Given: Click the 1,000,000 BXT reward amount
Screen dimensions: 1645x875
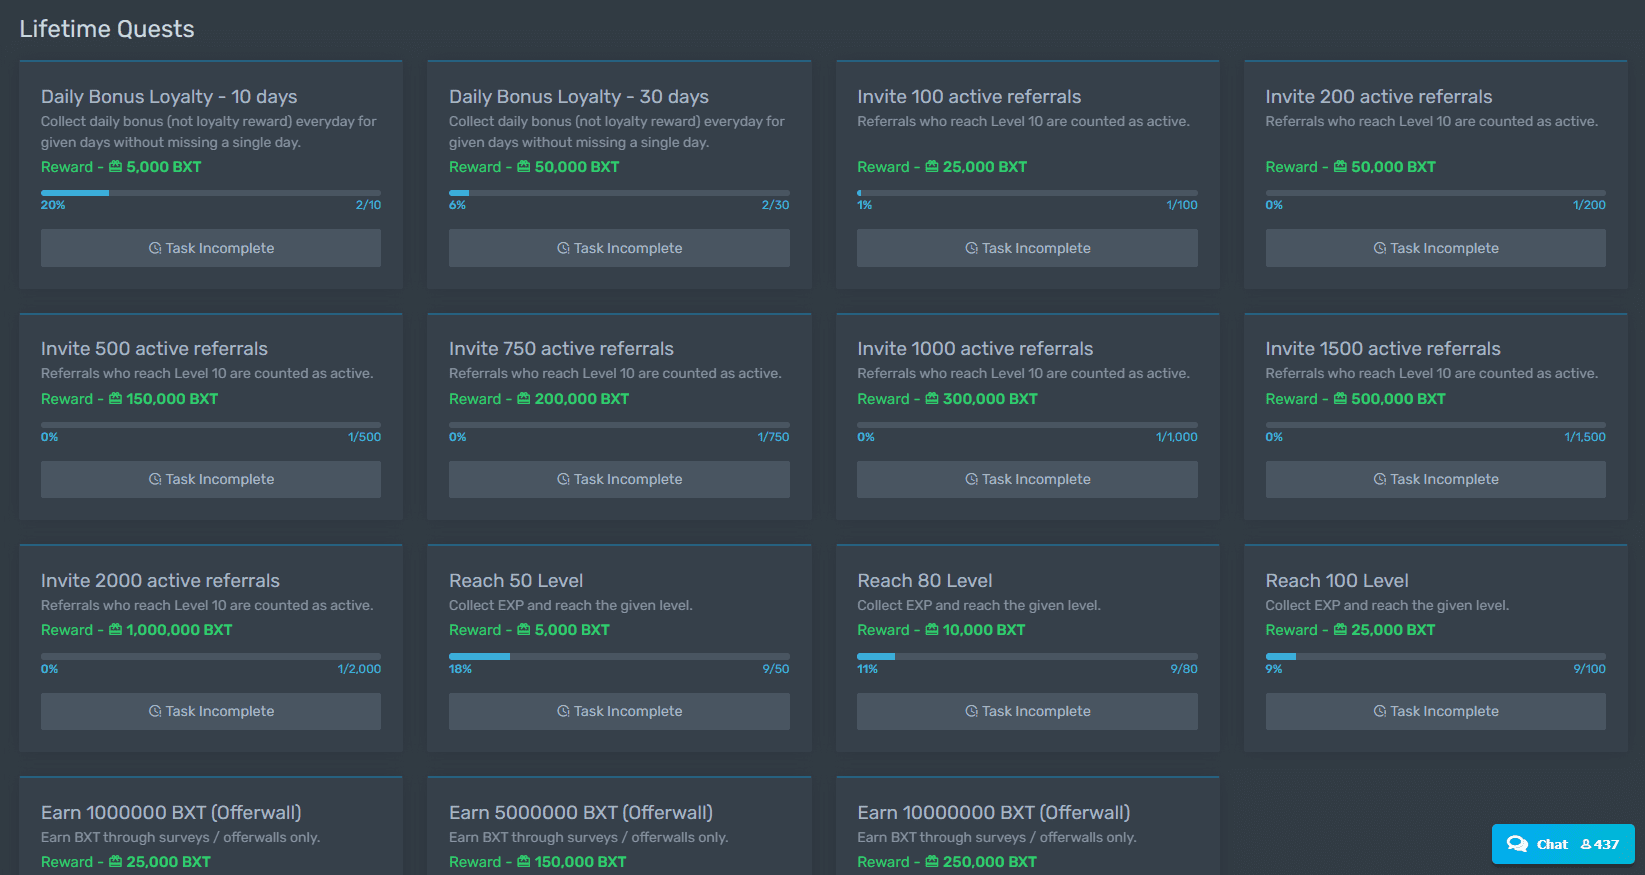Looking at the screenshot, I should pos(179,630).
